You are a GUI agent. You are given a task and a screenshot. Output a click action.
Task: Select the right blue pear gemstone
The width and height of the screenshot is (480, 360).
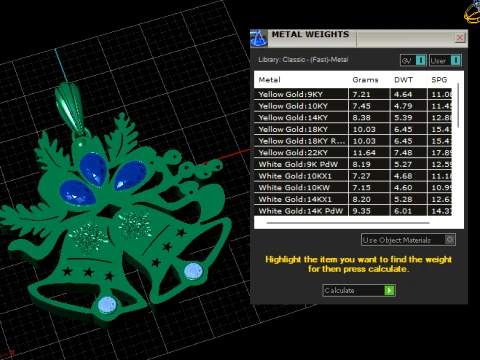130,175
